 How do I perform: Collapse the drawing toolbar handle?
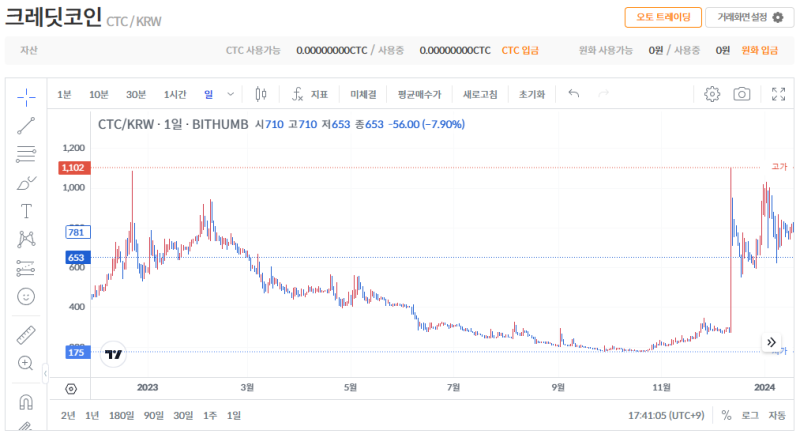click(x=45, y=374)
